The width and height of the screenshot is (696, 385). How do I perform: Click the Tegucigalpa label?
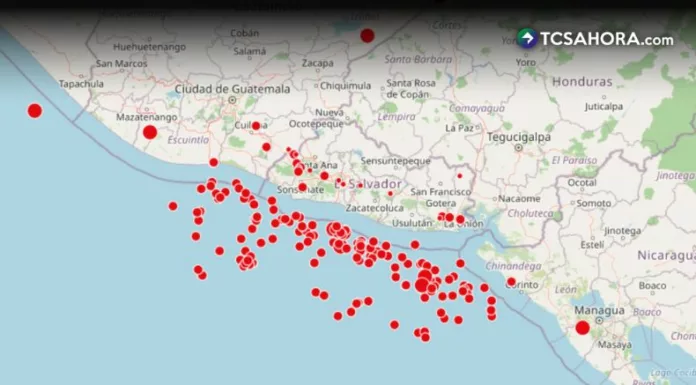tap(518, 137)
